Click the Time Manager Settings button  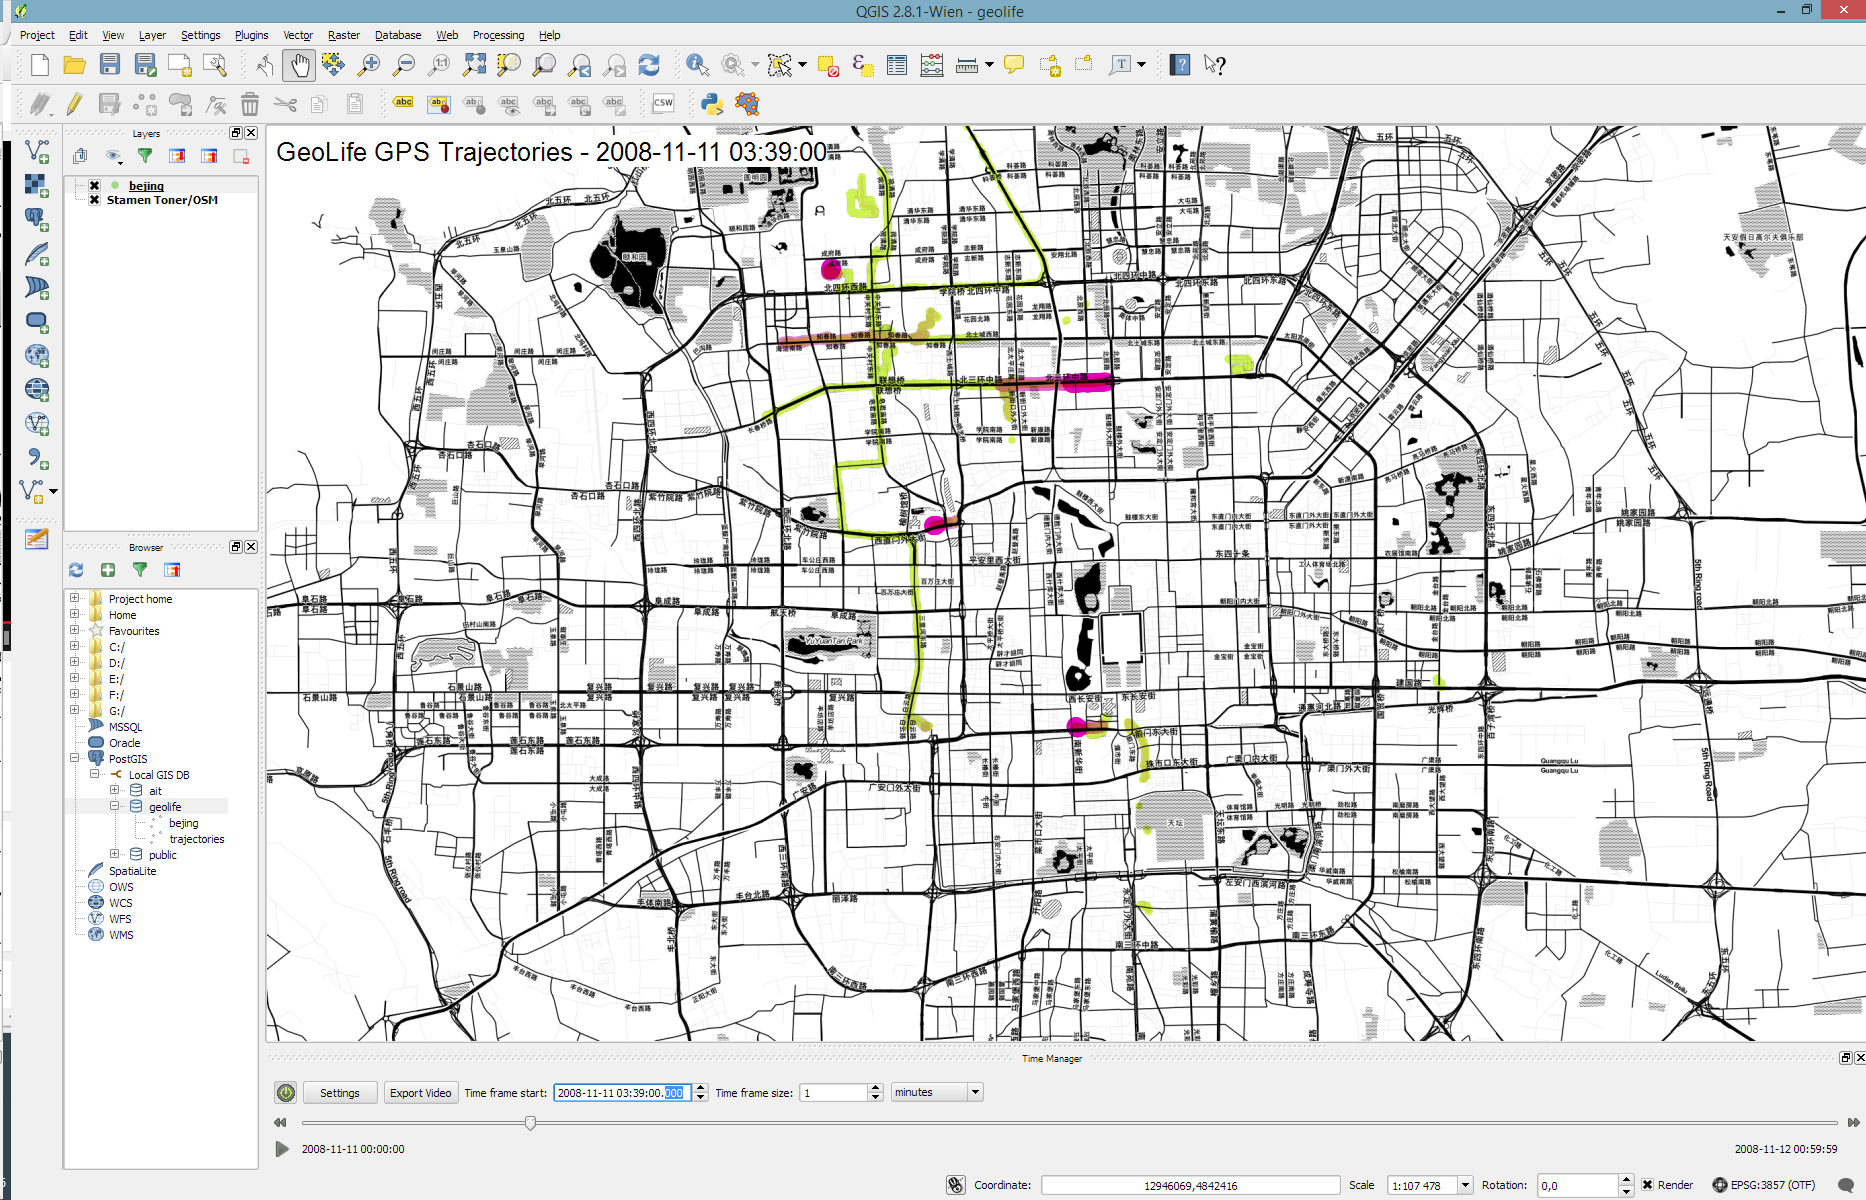click(339, 1093)
